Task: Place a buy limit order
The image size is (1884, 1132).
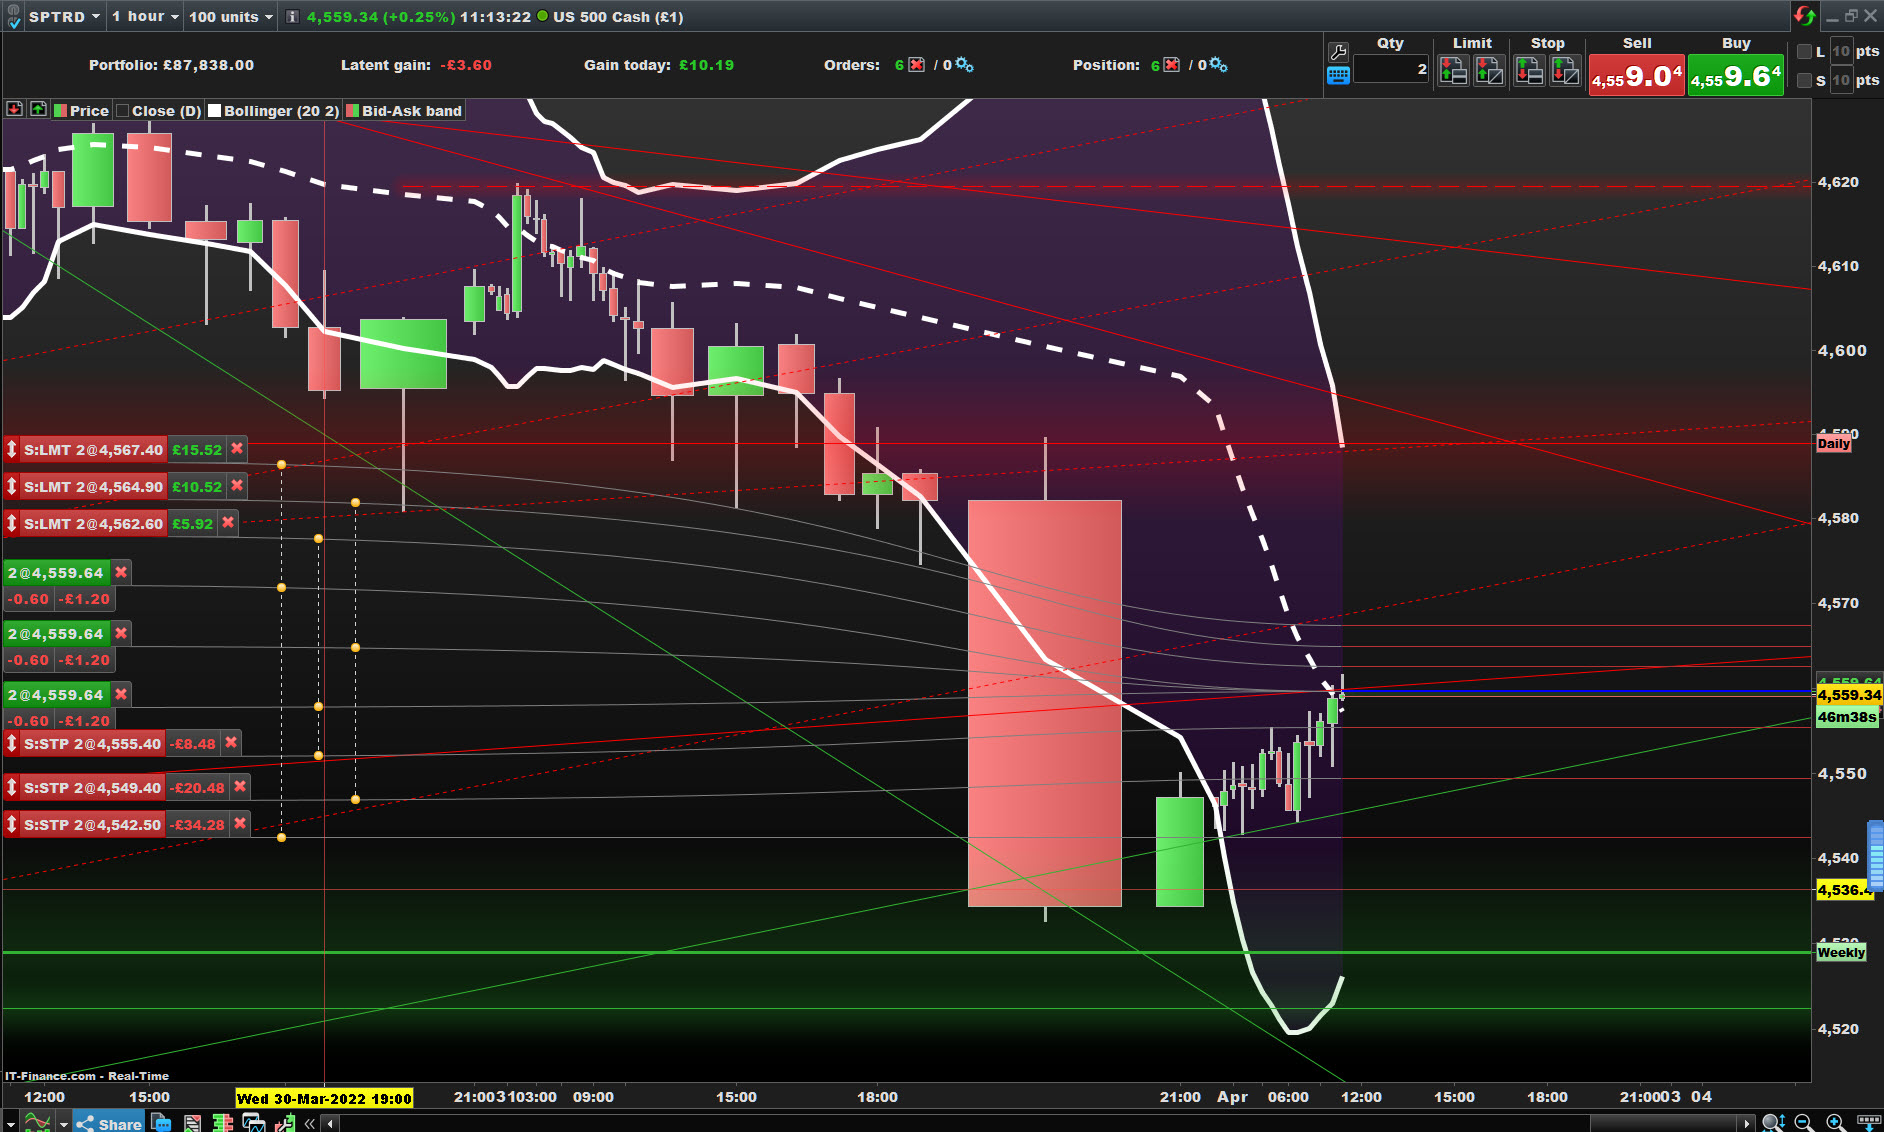Action: point(1453,70)
